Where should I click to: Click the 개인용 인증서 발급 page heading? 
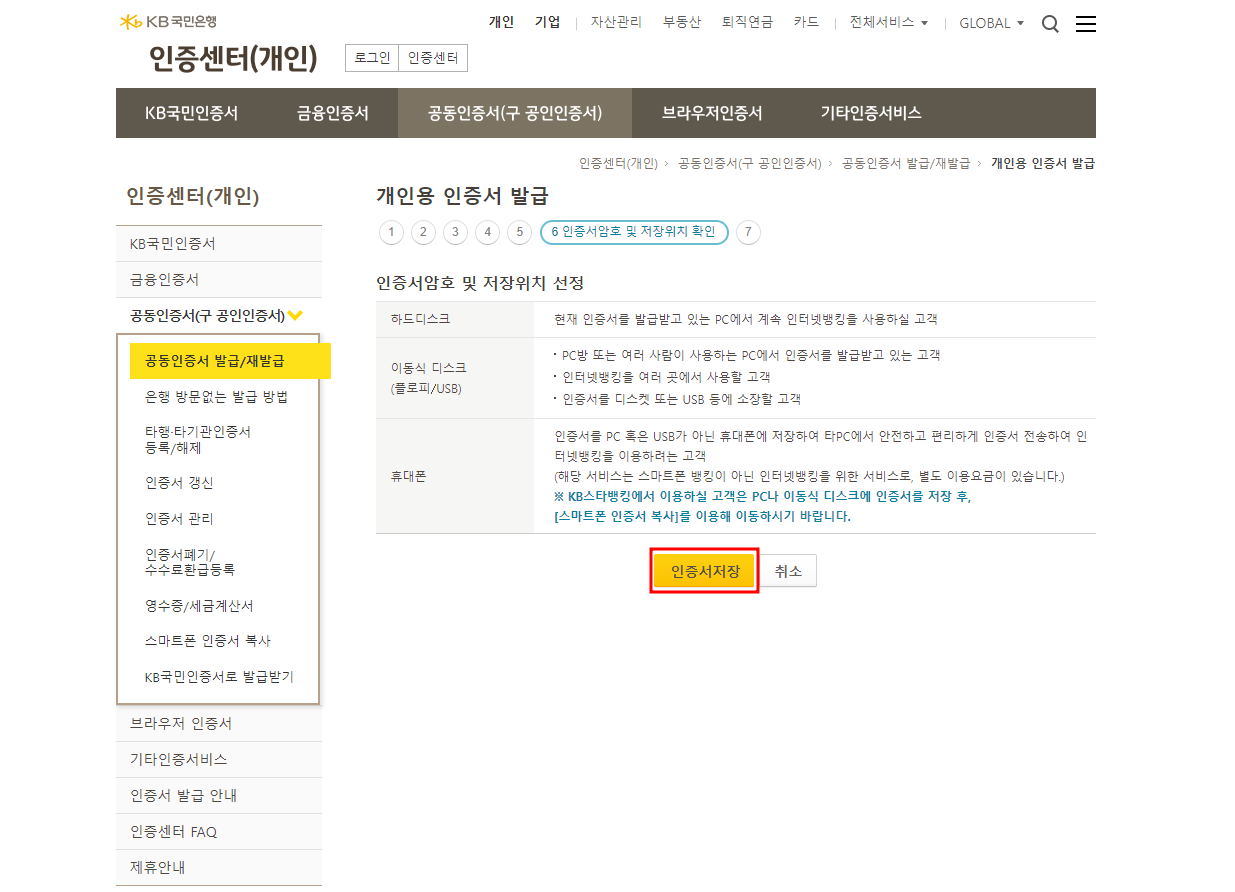pyautogui.click(x=462, y=196)
